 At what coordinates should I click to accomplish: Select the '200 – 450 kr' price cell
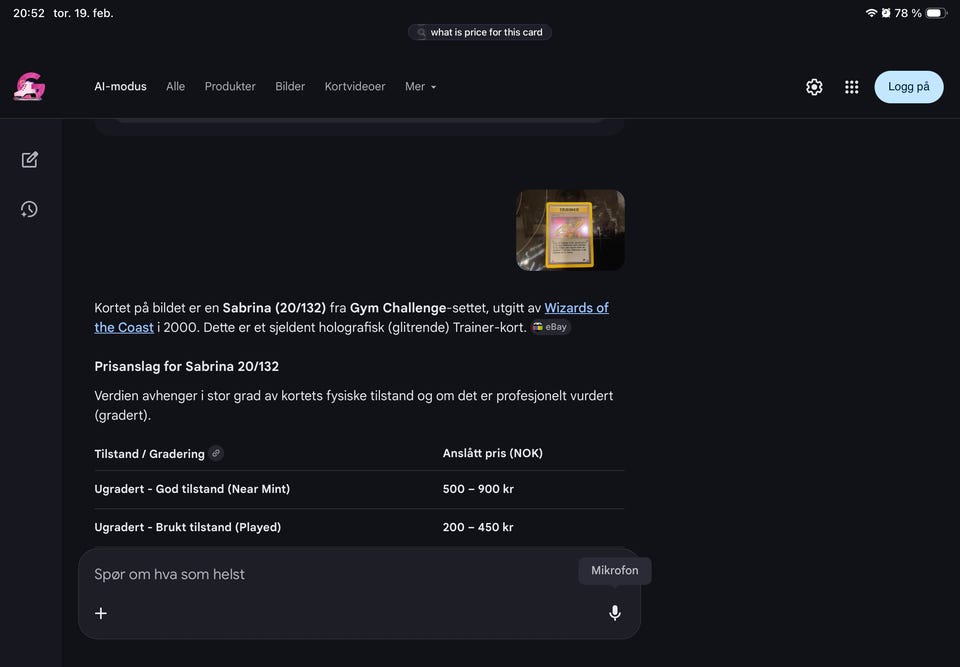tap(478, 527)
